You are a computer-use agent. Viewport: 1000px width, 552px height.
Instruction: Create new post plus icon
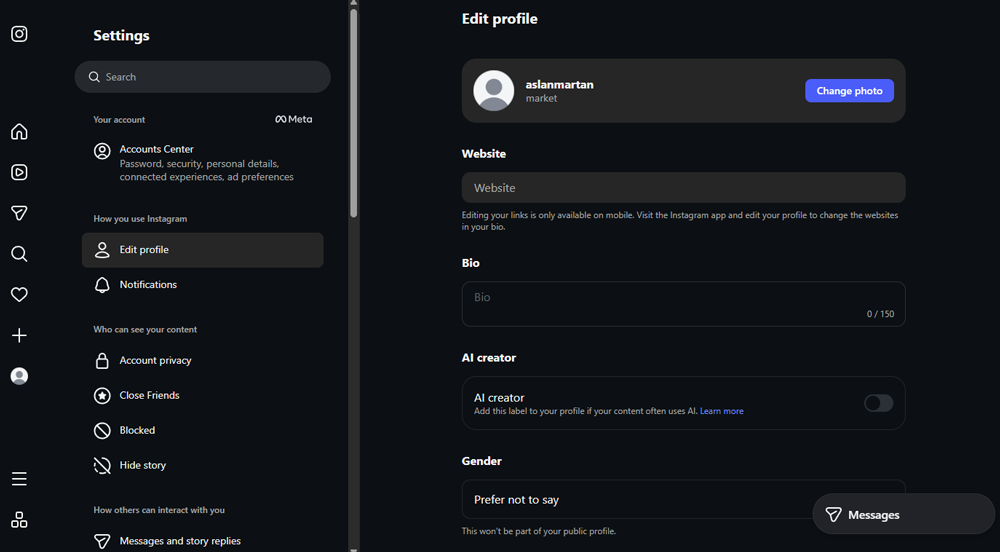pyautogui.click(x=19, y=335)
